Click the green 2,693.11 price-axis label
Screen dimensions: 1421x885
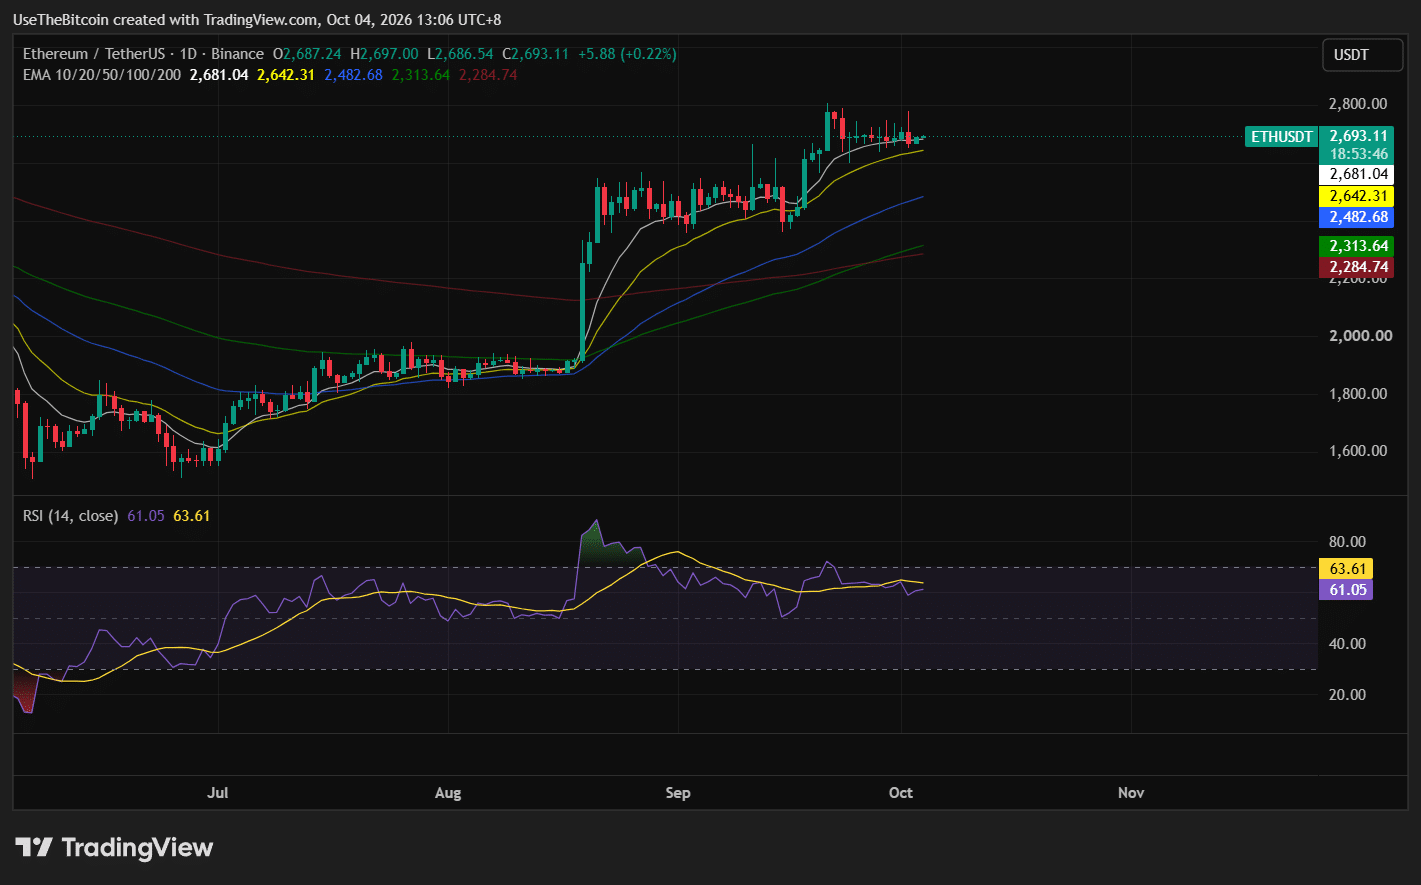[x=1356, y=137]
